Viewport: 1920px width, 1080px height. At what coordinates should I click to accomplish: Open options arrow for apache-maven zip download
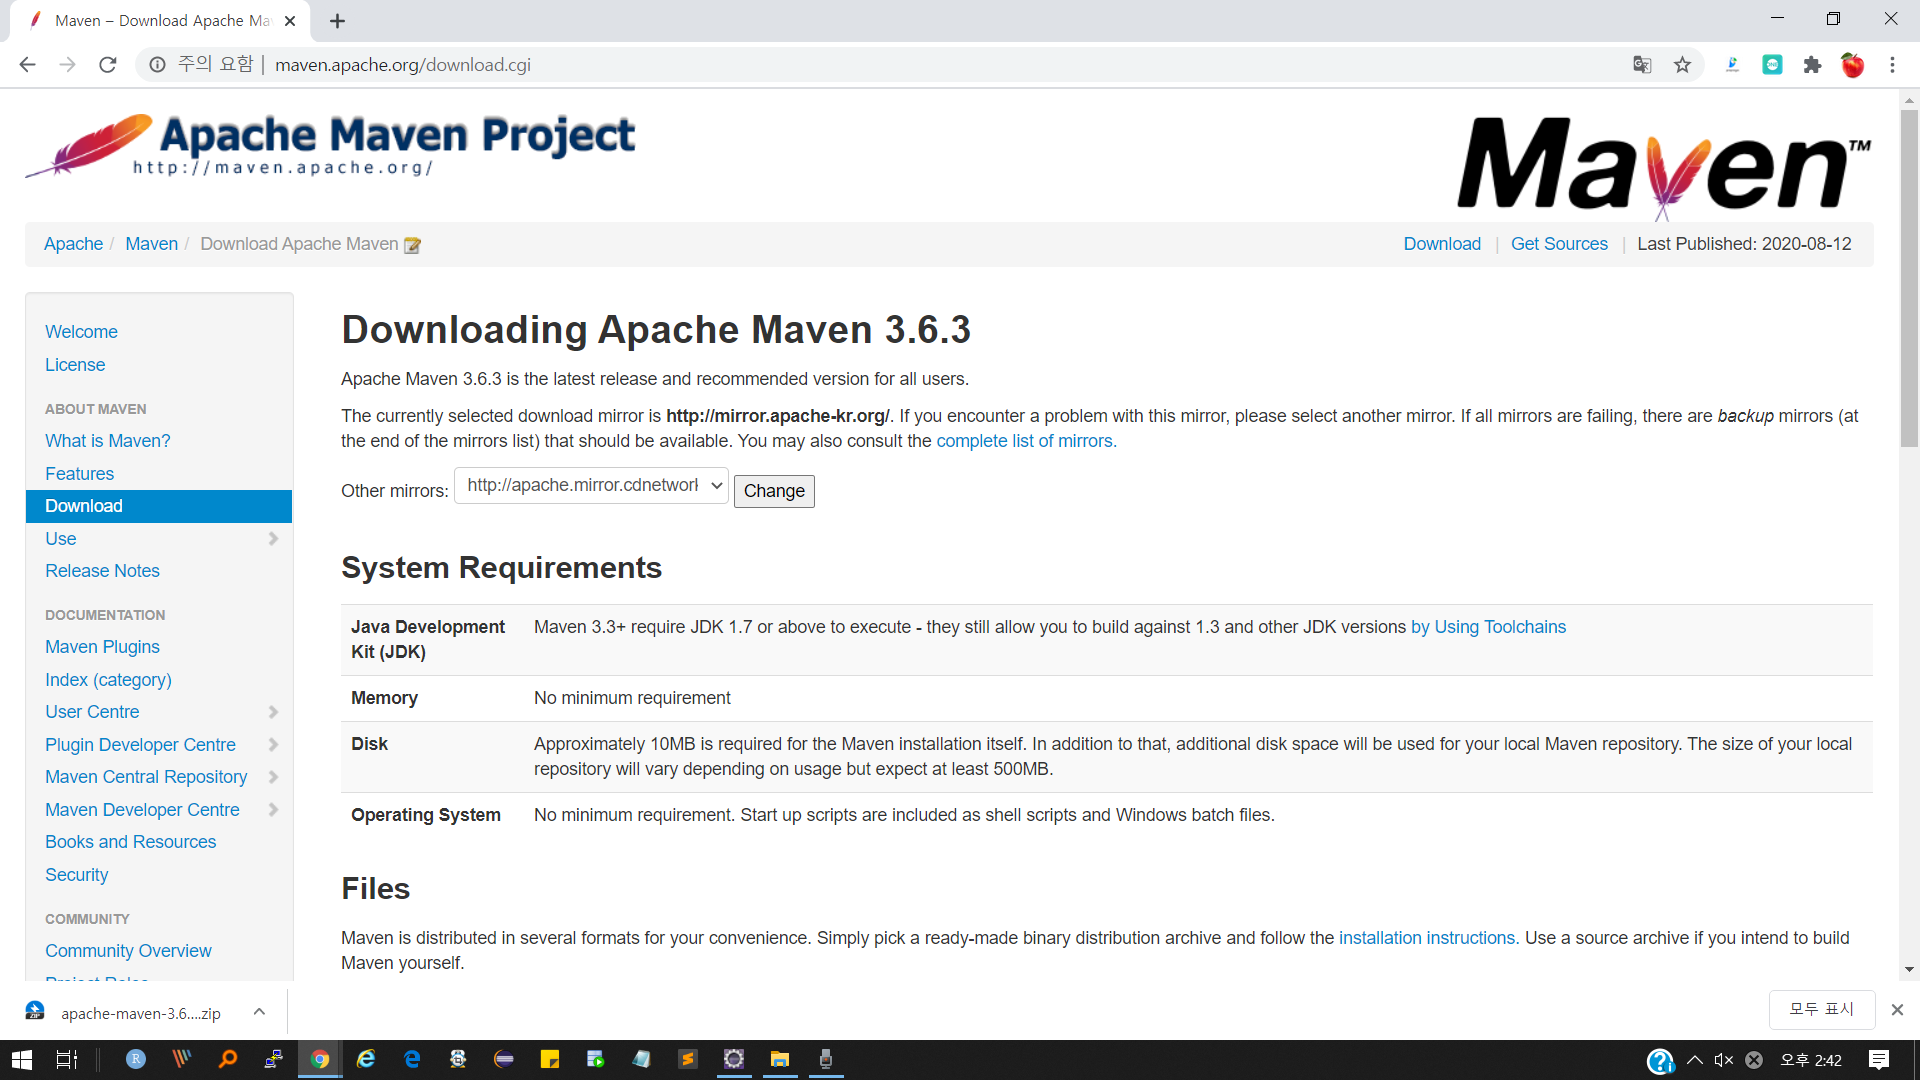click(259, 1012)
